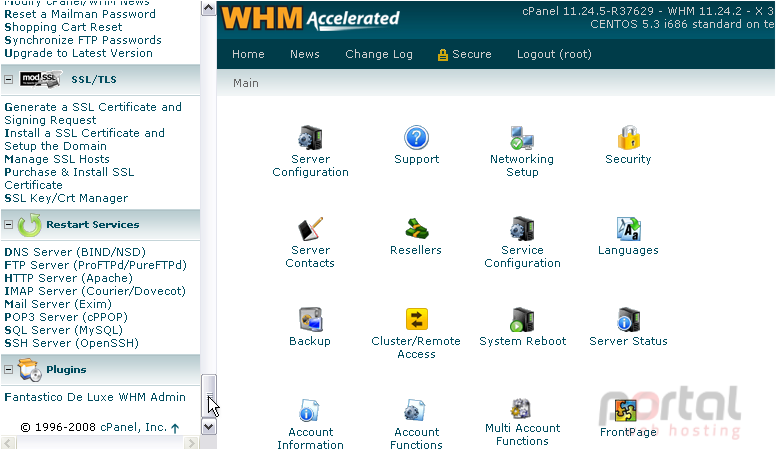The image size is (776, 450).
Task: Open the Service Configuration icon
Action: coord(522,229)
